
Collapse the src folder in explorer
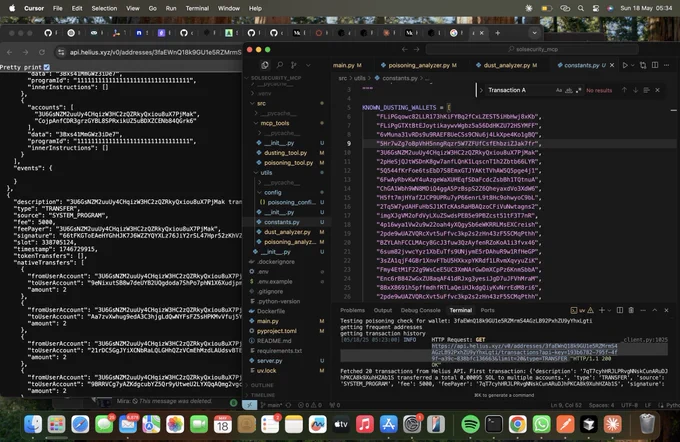click(261, 103)
